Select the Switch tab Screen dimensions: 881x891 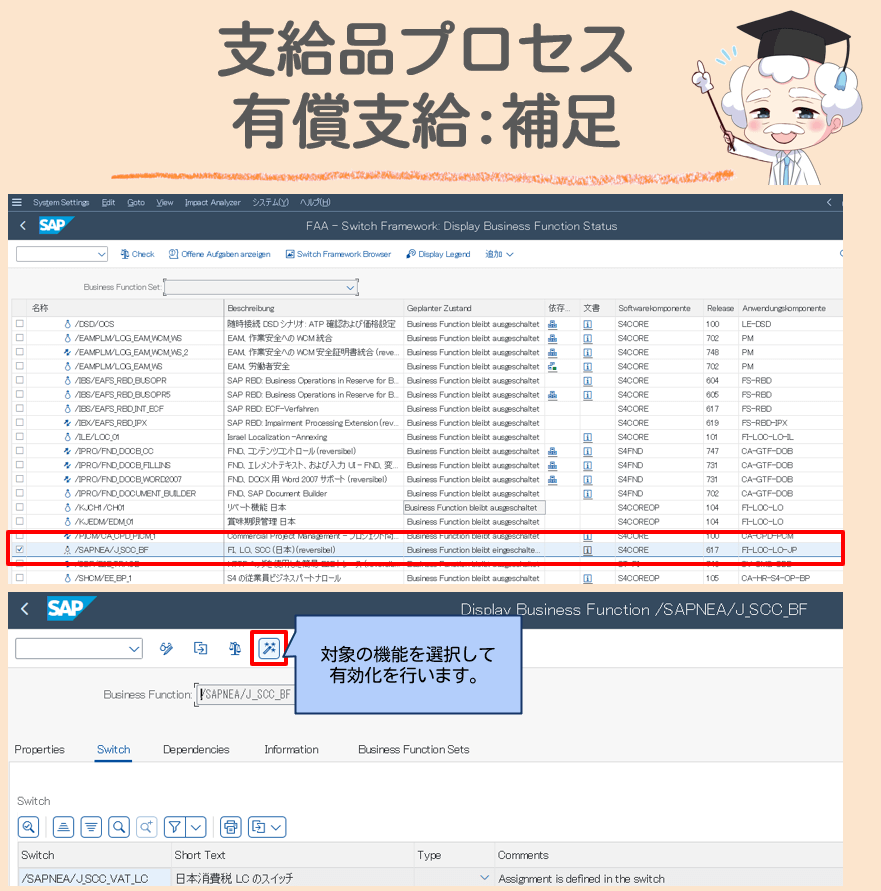pyautogui.click(x=113, y=750)
